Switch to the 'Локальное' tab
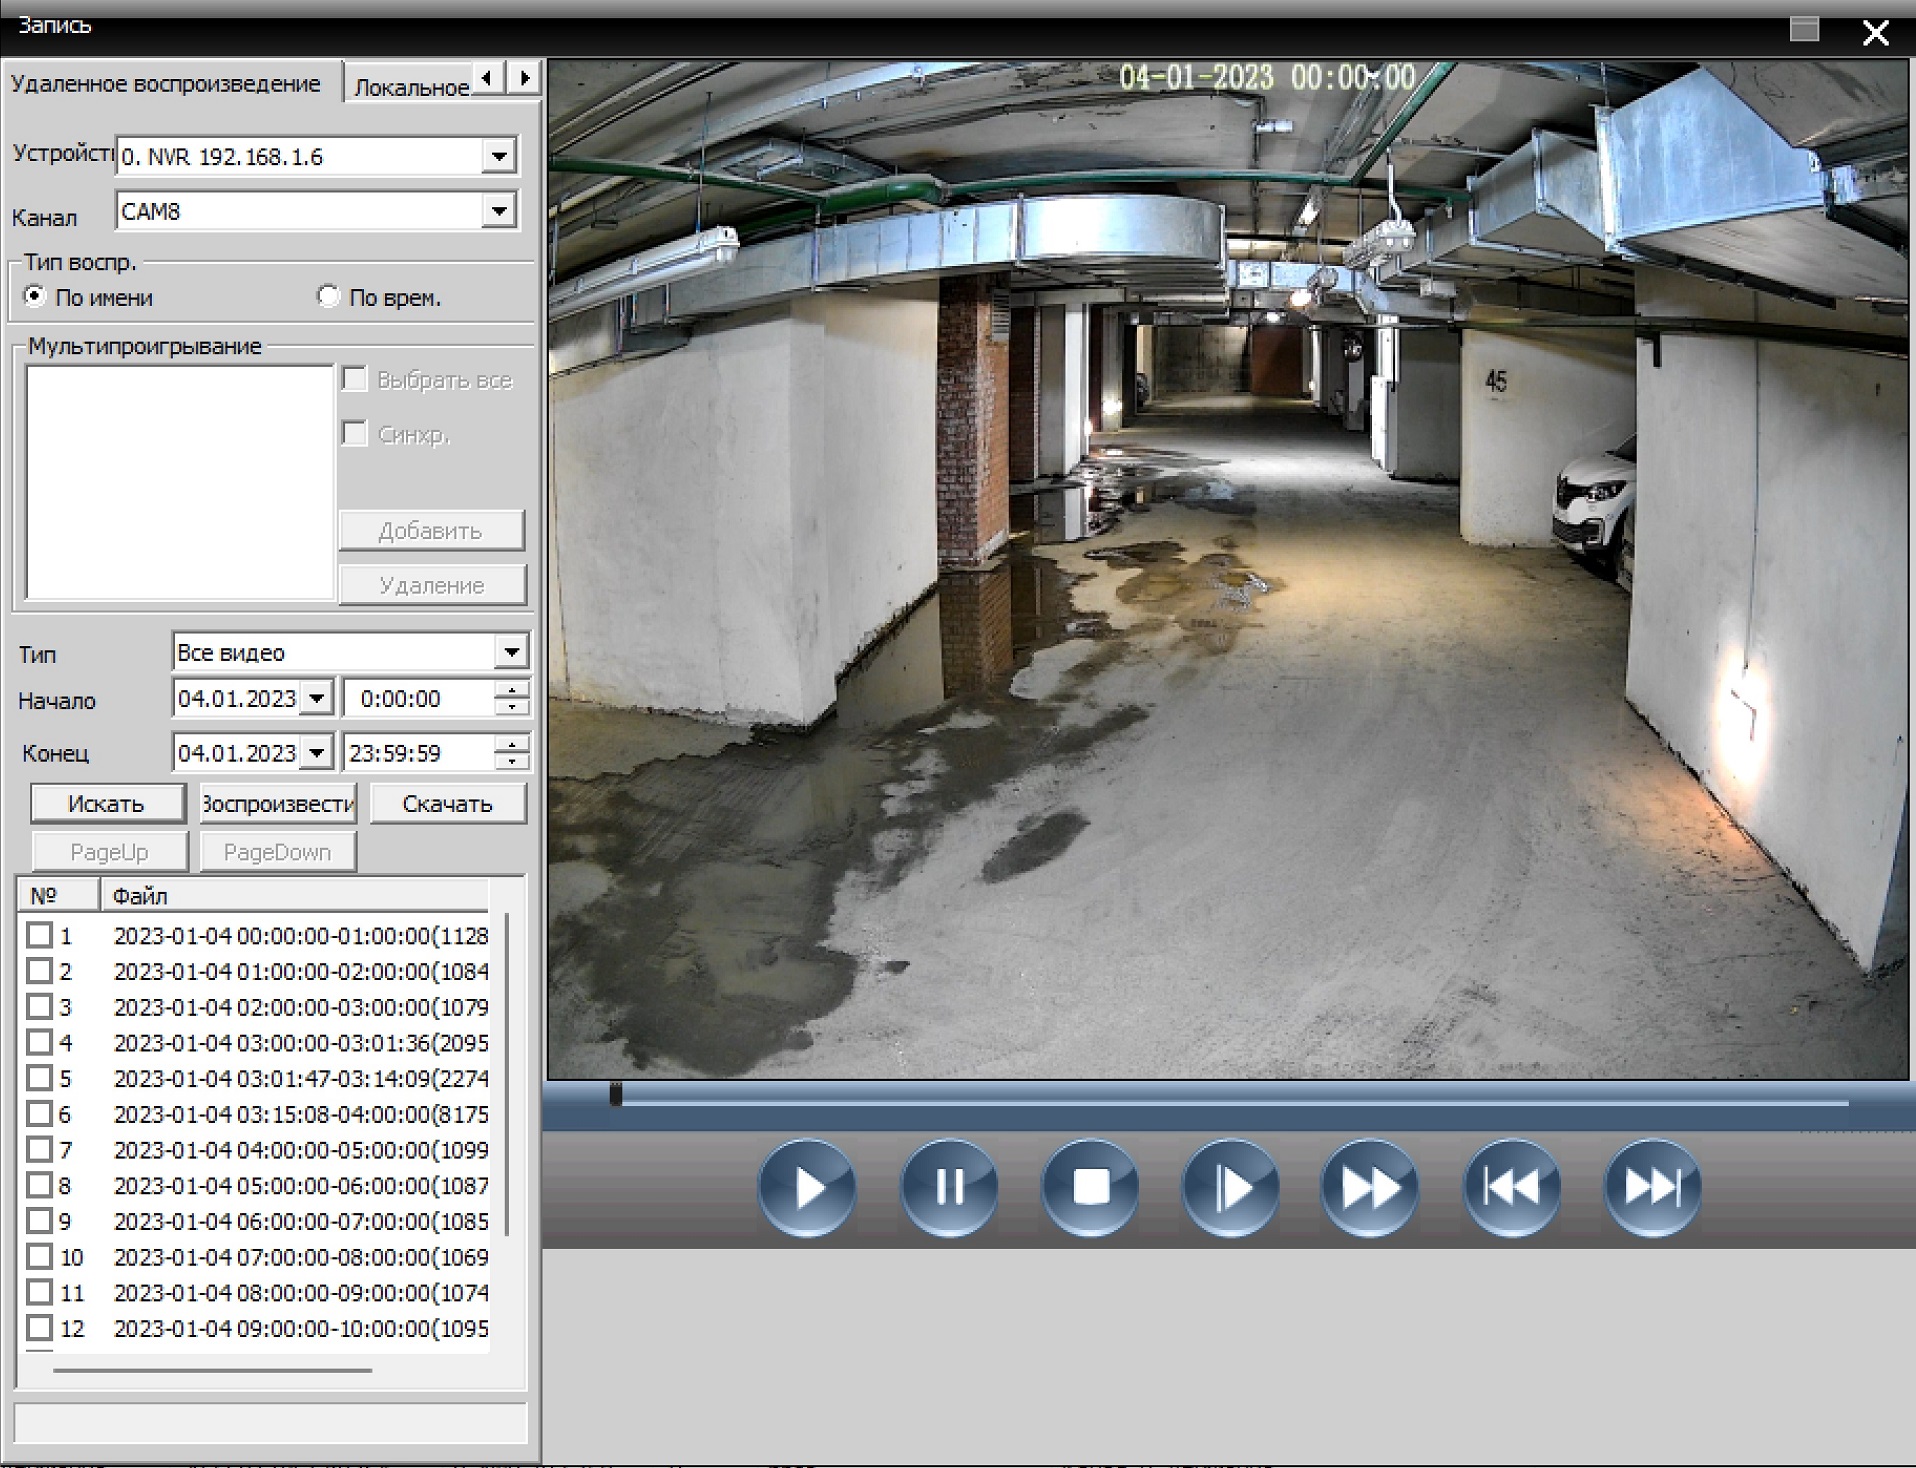 coord(410,87)
